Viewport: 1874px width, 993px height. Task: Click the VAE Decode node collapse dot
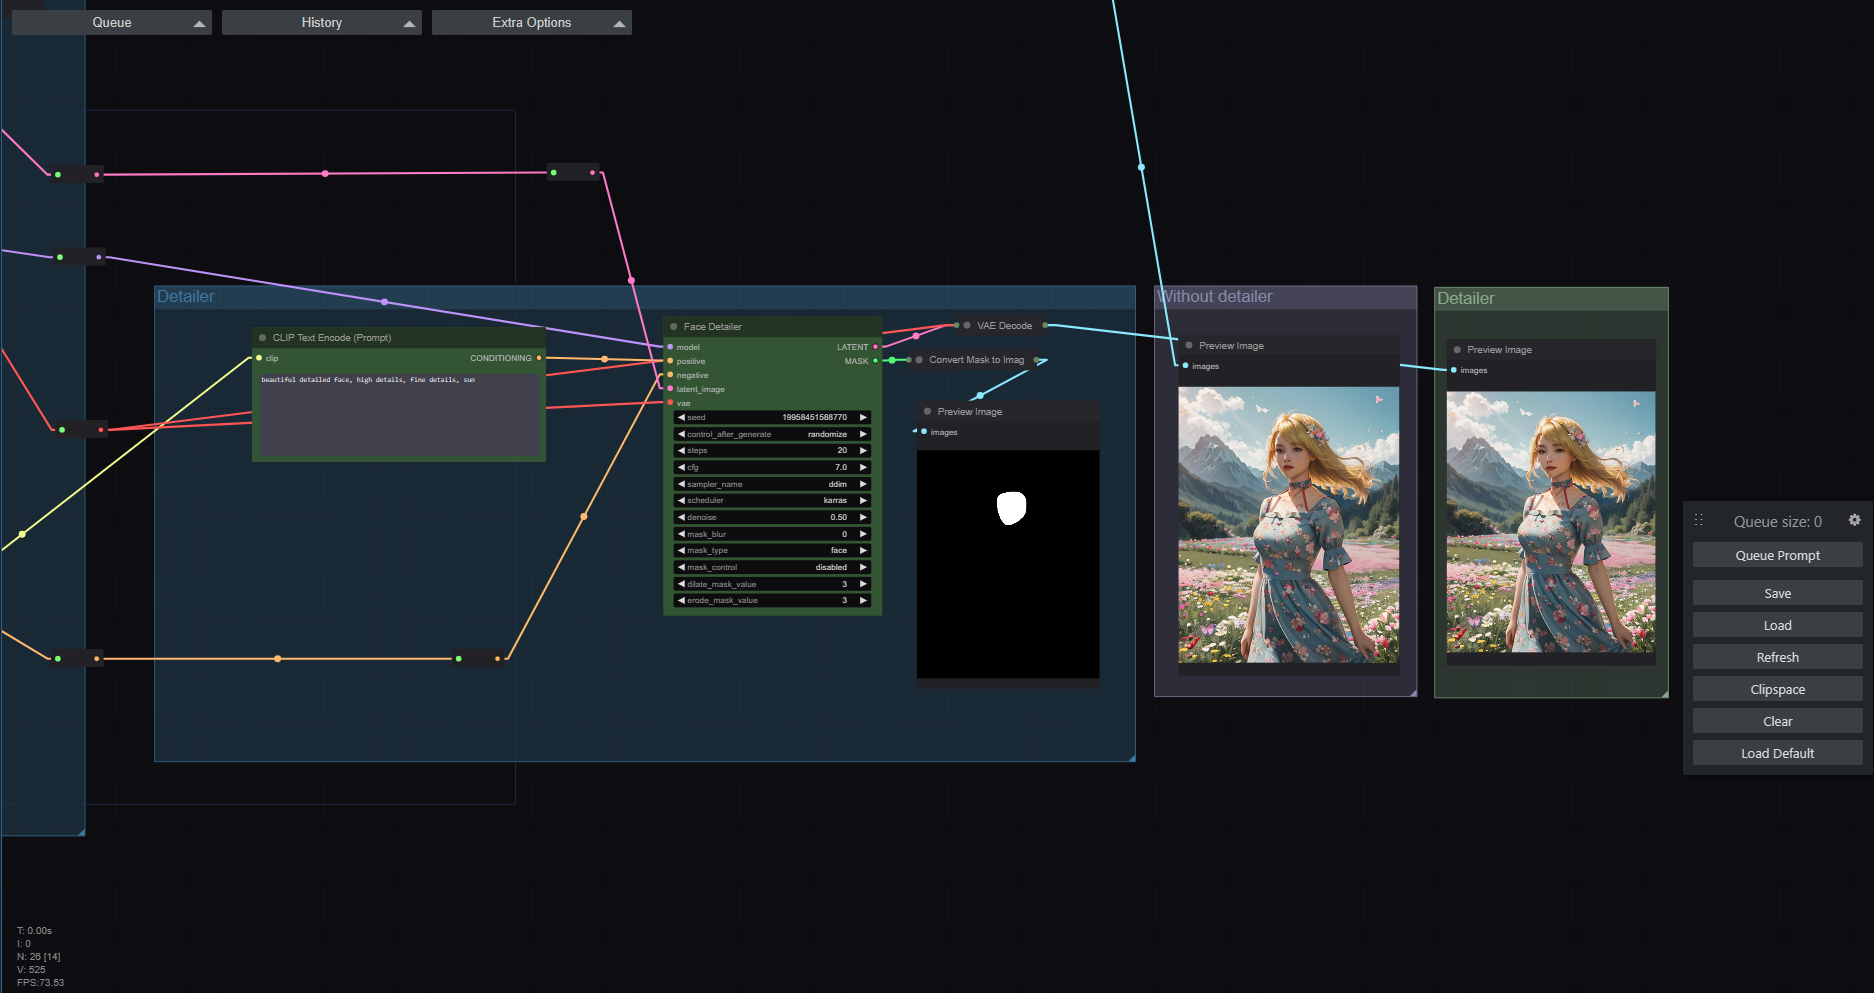[x=967, y=326]
